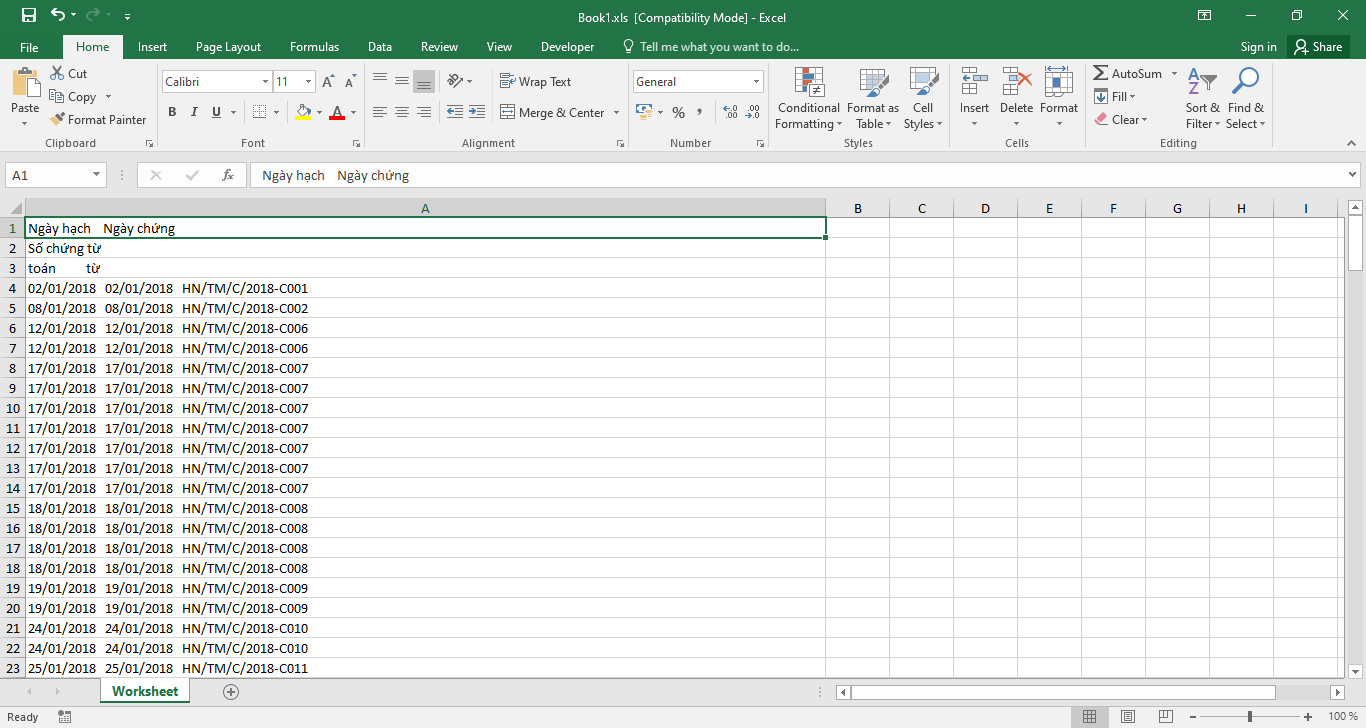Screen dimensions: 1366x728
Task: Open the Developer ribbon tab
Action: 567,46
